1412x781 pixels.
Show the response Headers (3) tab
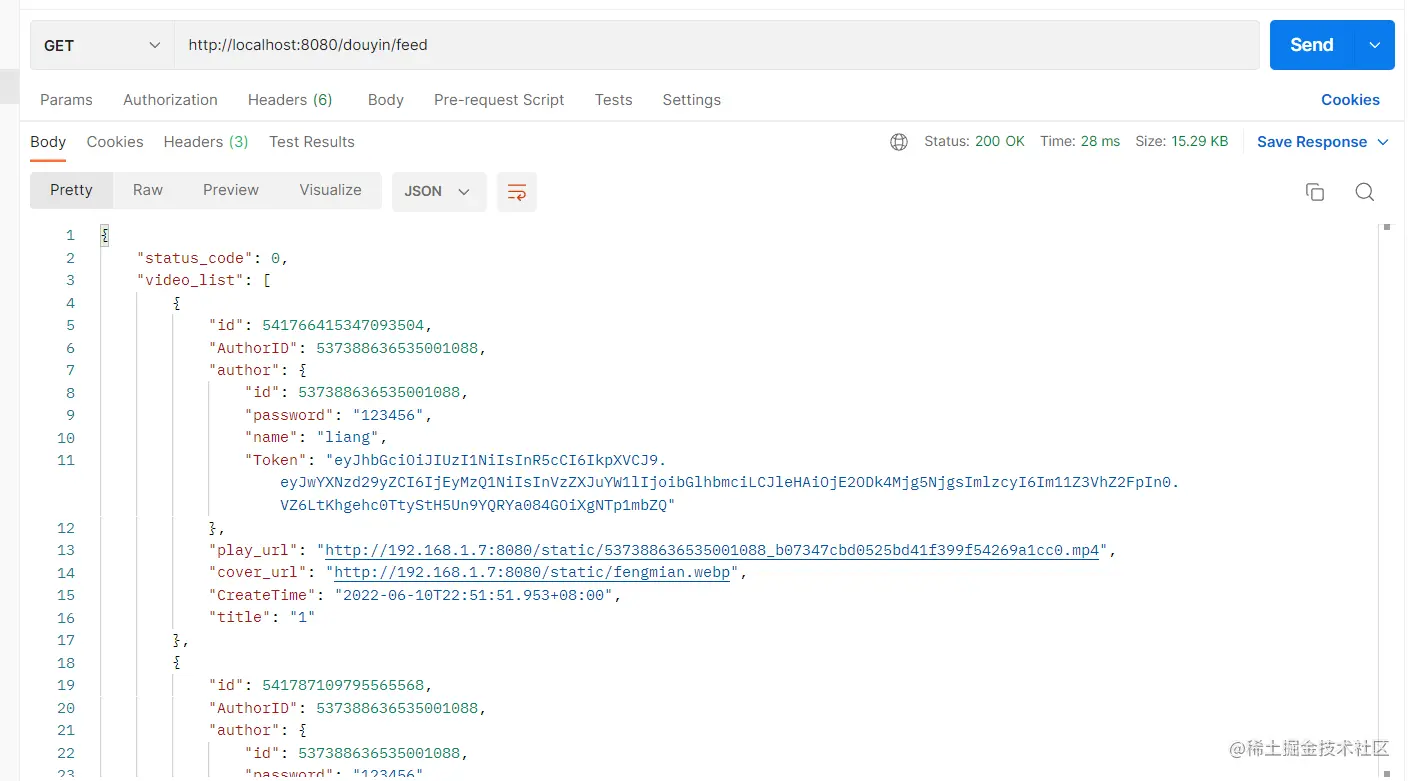[x=206, y=142]
